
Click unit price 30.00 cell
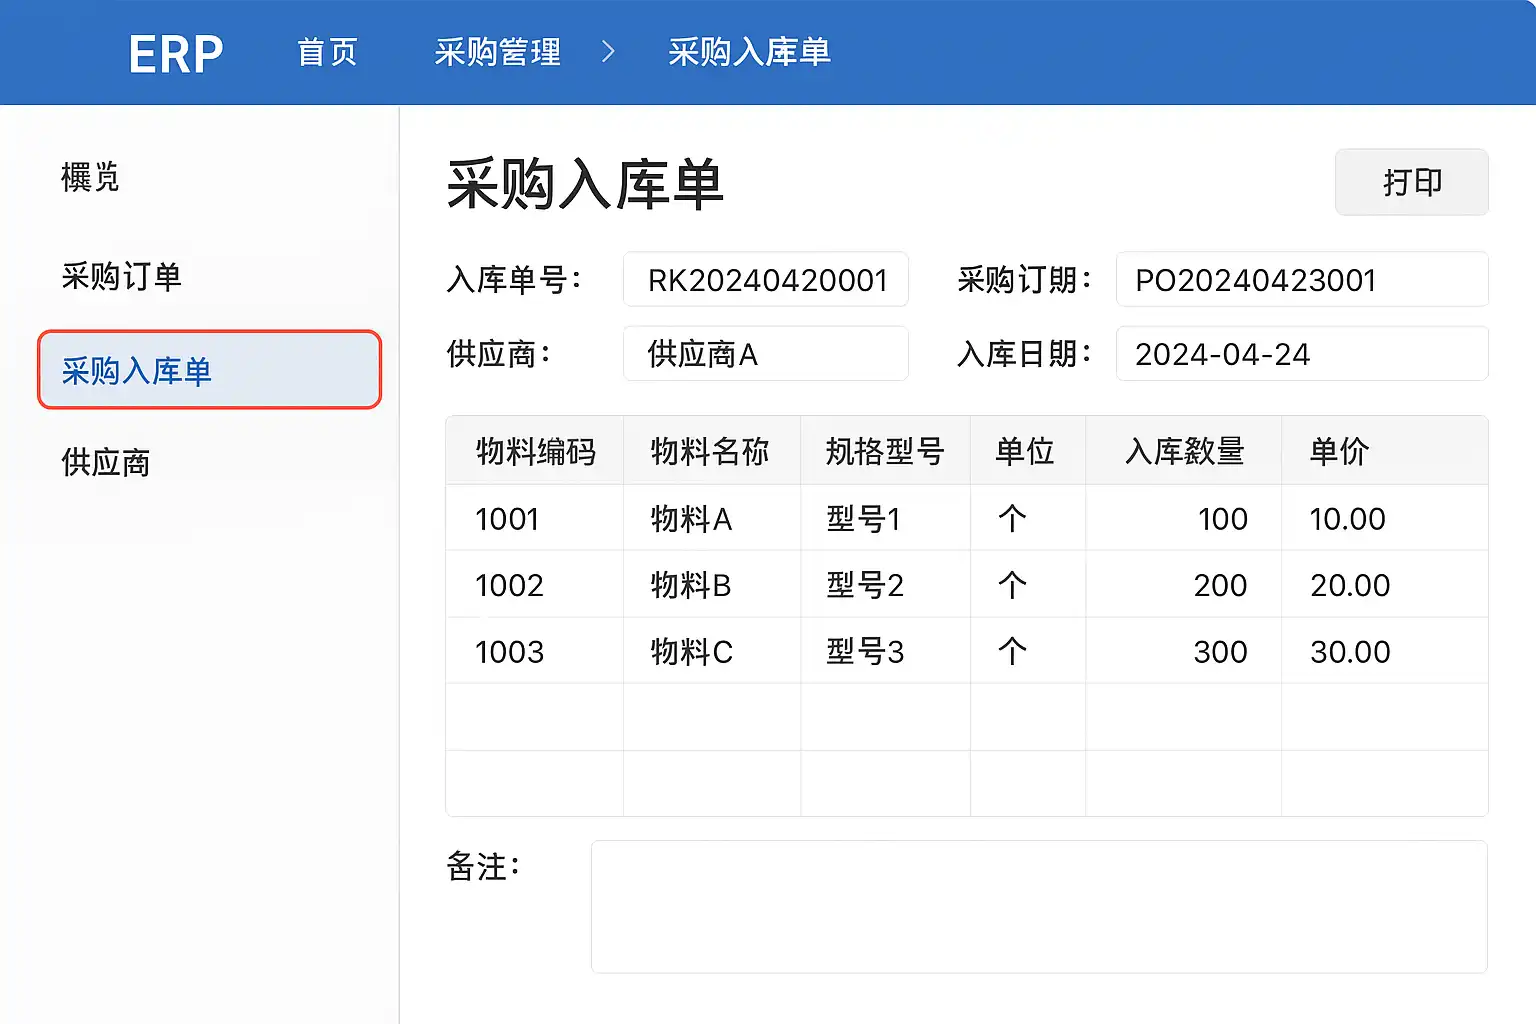[1350, 652]
